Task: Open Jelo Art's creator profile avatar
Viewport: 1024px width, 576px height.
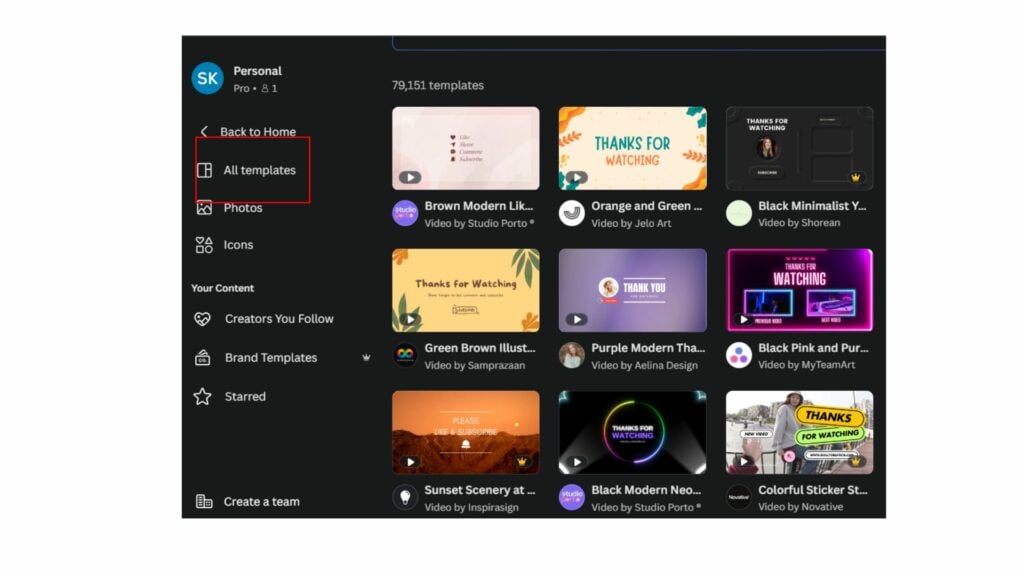Action: [x=571, y=214]
